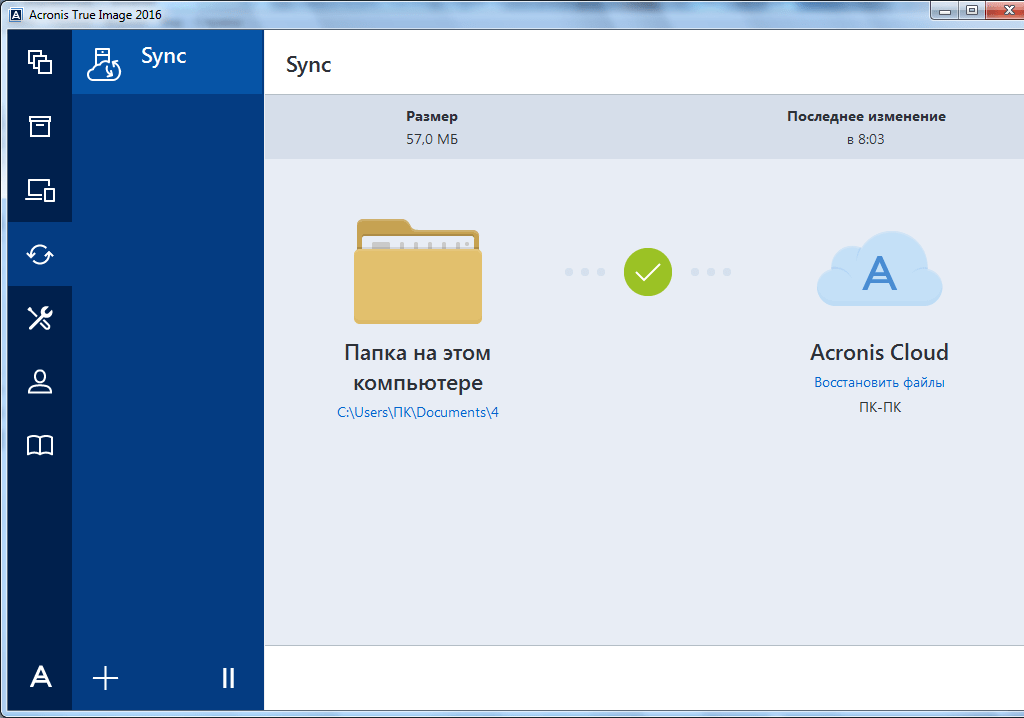Open the Account person icon
Viewport: 1024px width, 718px height.
40,382
